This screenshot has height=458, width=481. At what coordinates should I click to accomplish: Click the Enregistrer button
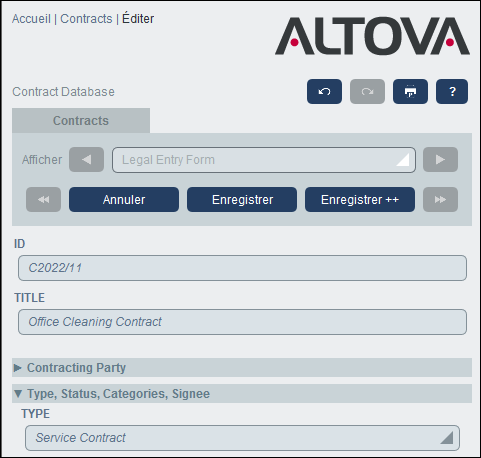point(242,200)
